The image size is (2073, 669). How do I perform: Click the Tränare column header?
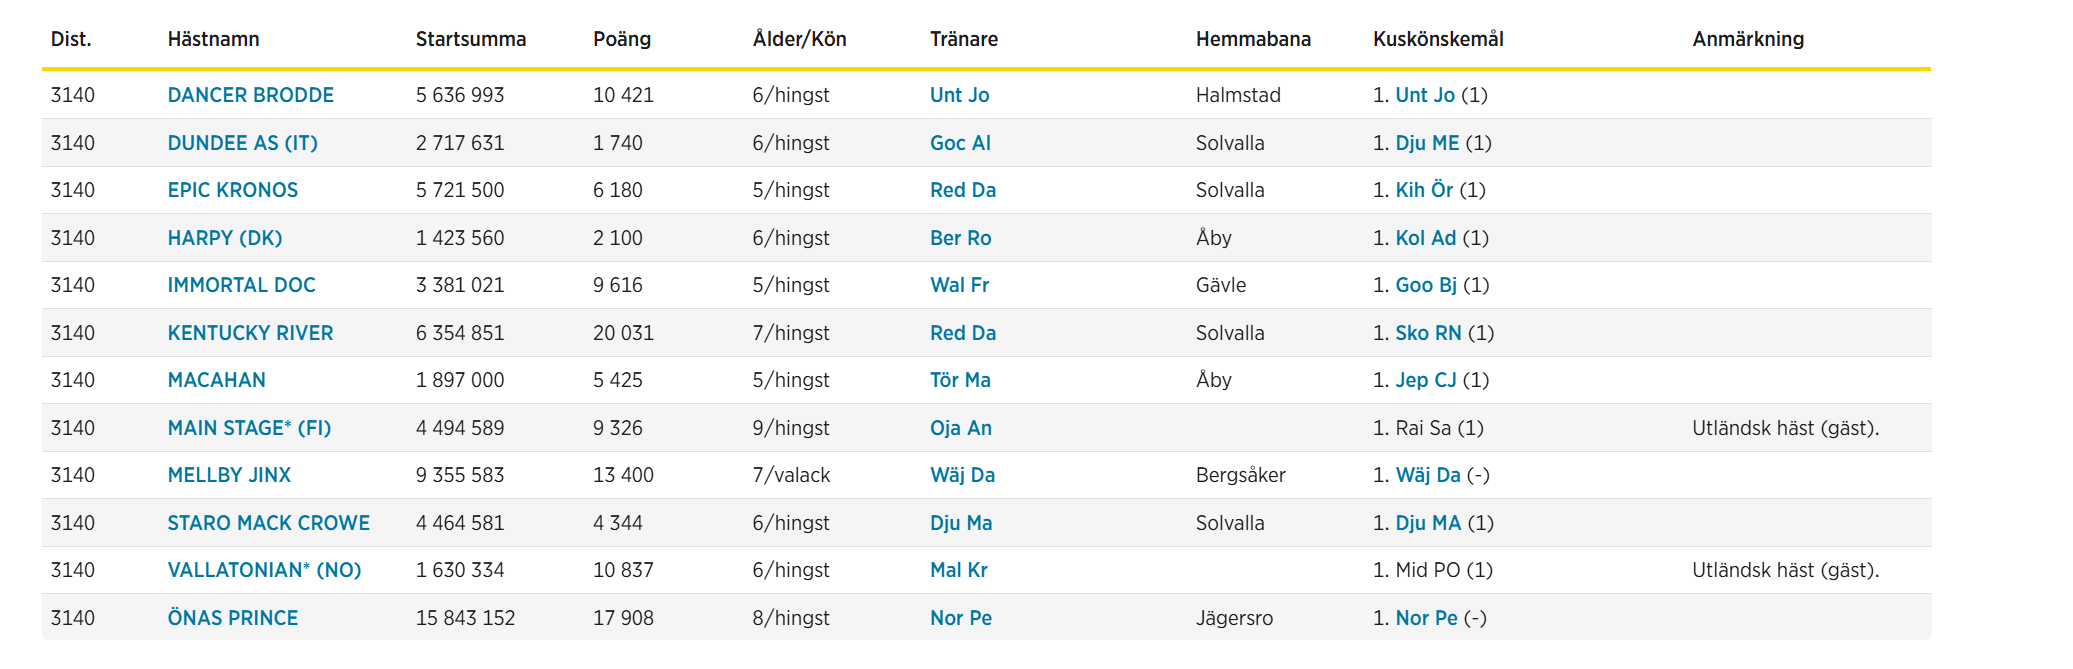point(963,39)
